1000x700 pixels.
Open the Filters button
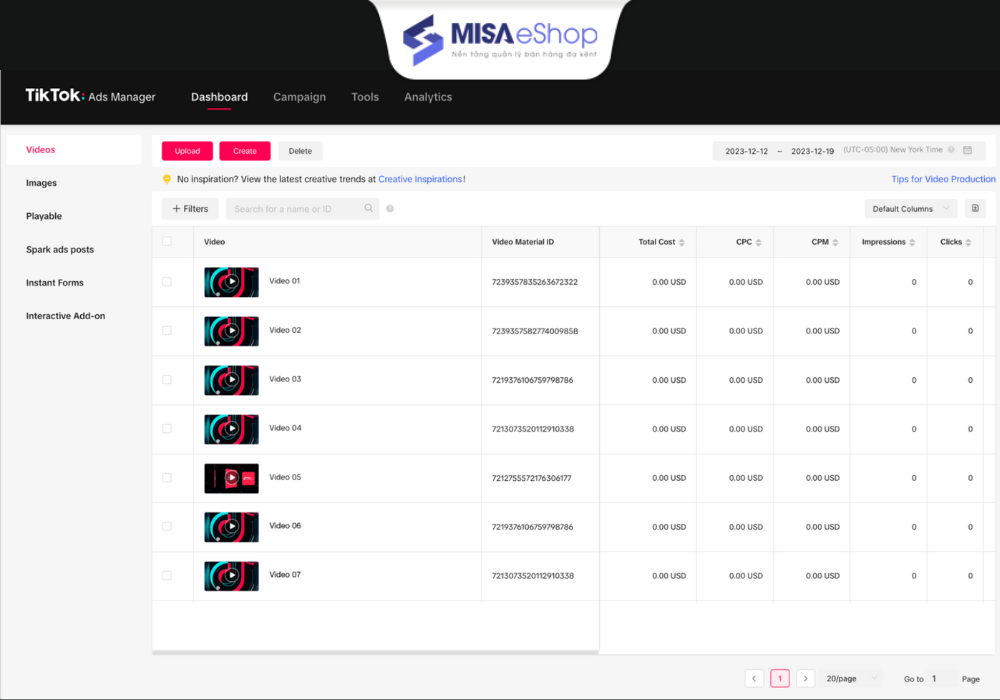click(190, 208)
